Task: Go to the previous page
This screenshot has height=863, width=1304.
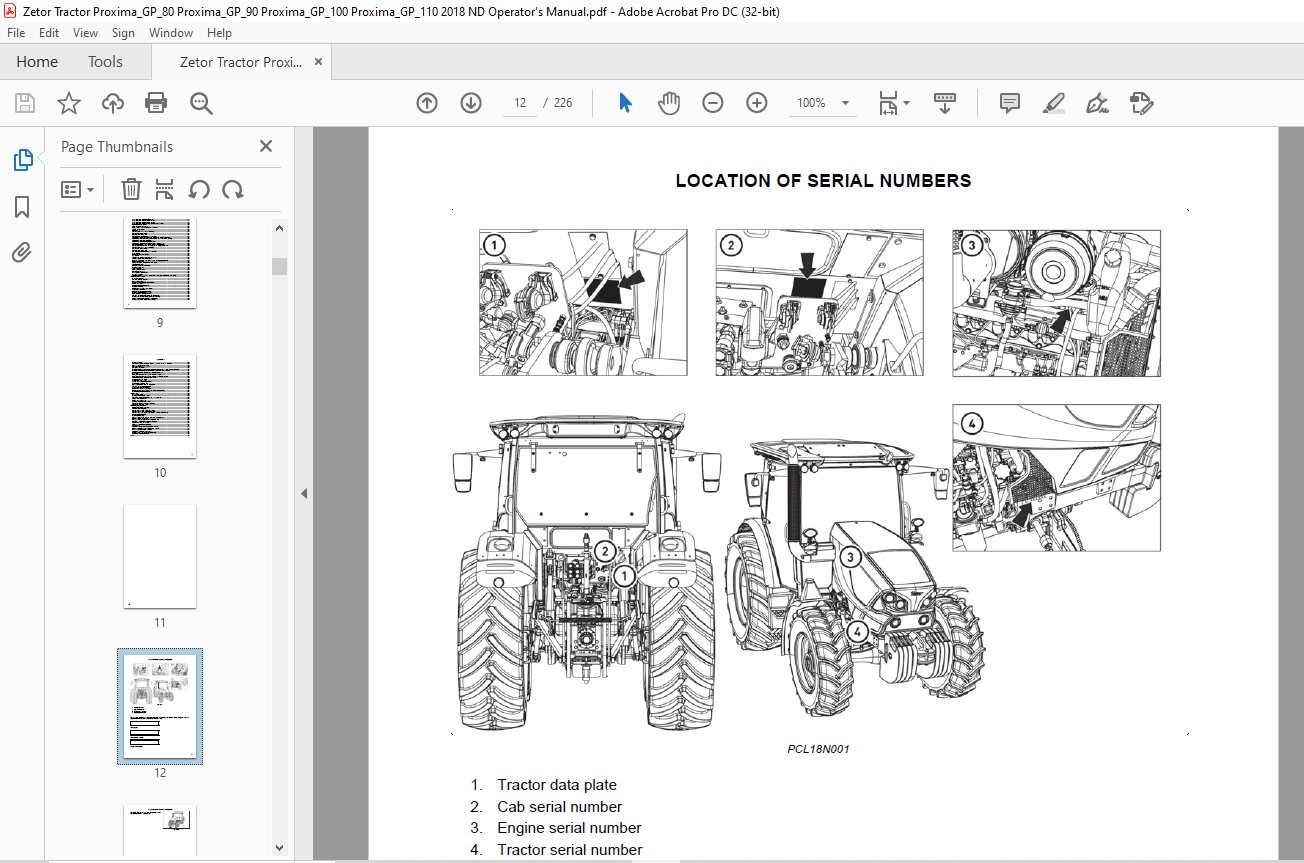Action: point(427,103)
